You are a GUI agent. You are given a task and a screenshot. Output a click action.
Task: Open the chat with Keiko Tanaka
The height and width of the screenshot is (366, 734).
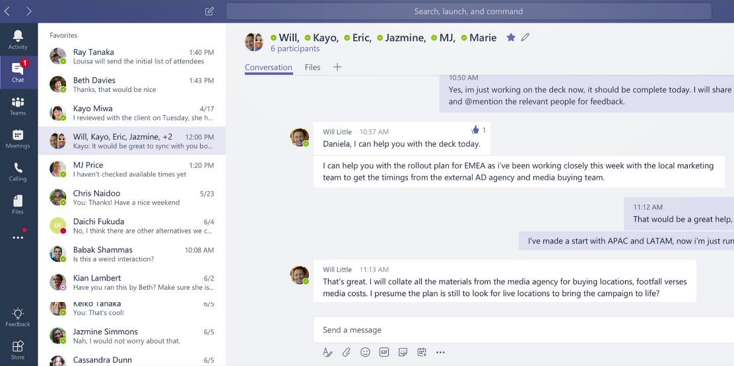[132, 308]
